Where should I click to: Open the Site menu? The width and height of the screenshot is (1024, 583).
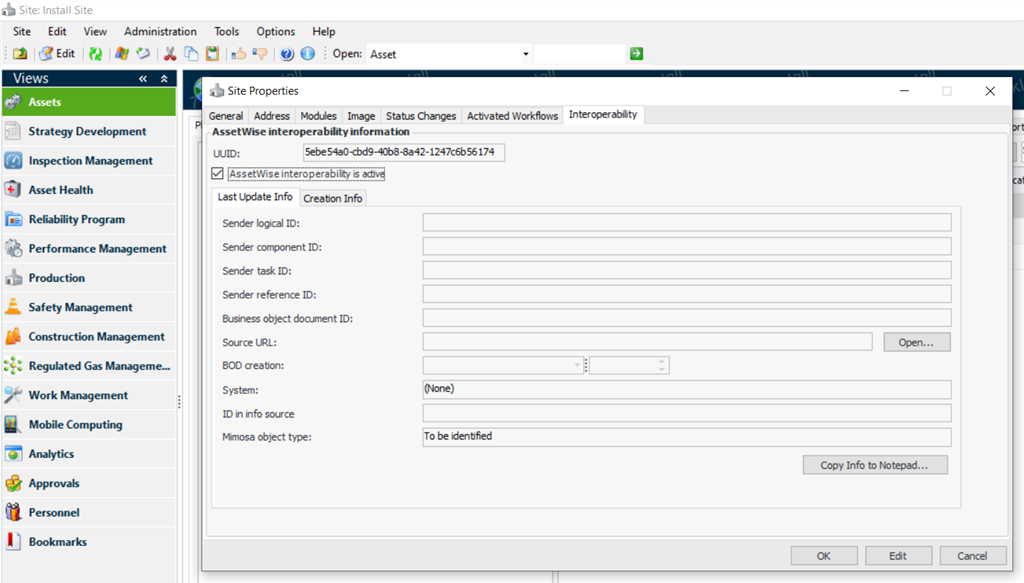click(22, 31)
